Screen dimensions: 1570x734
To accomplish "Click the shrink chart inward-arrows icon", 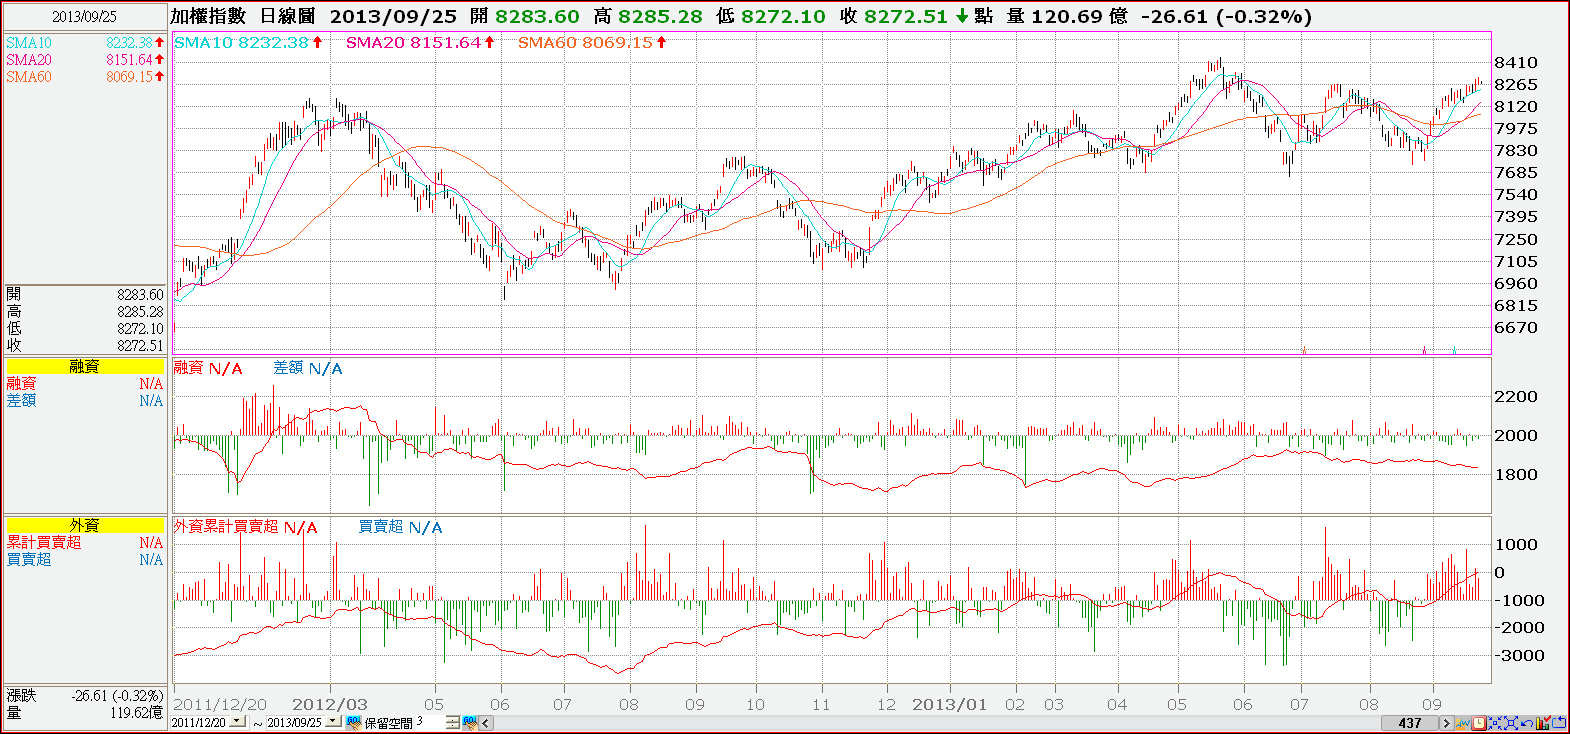I will (x=1495, y=723).
